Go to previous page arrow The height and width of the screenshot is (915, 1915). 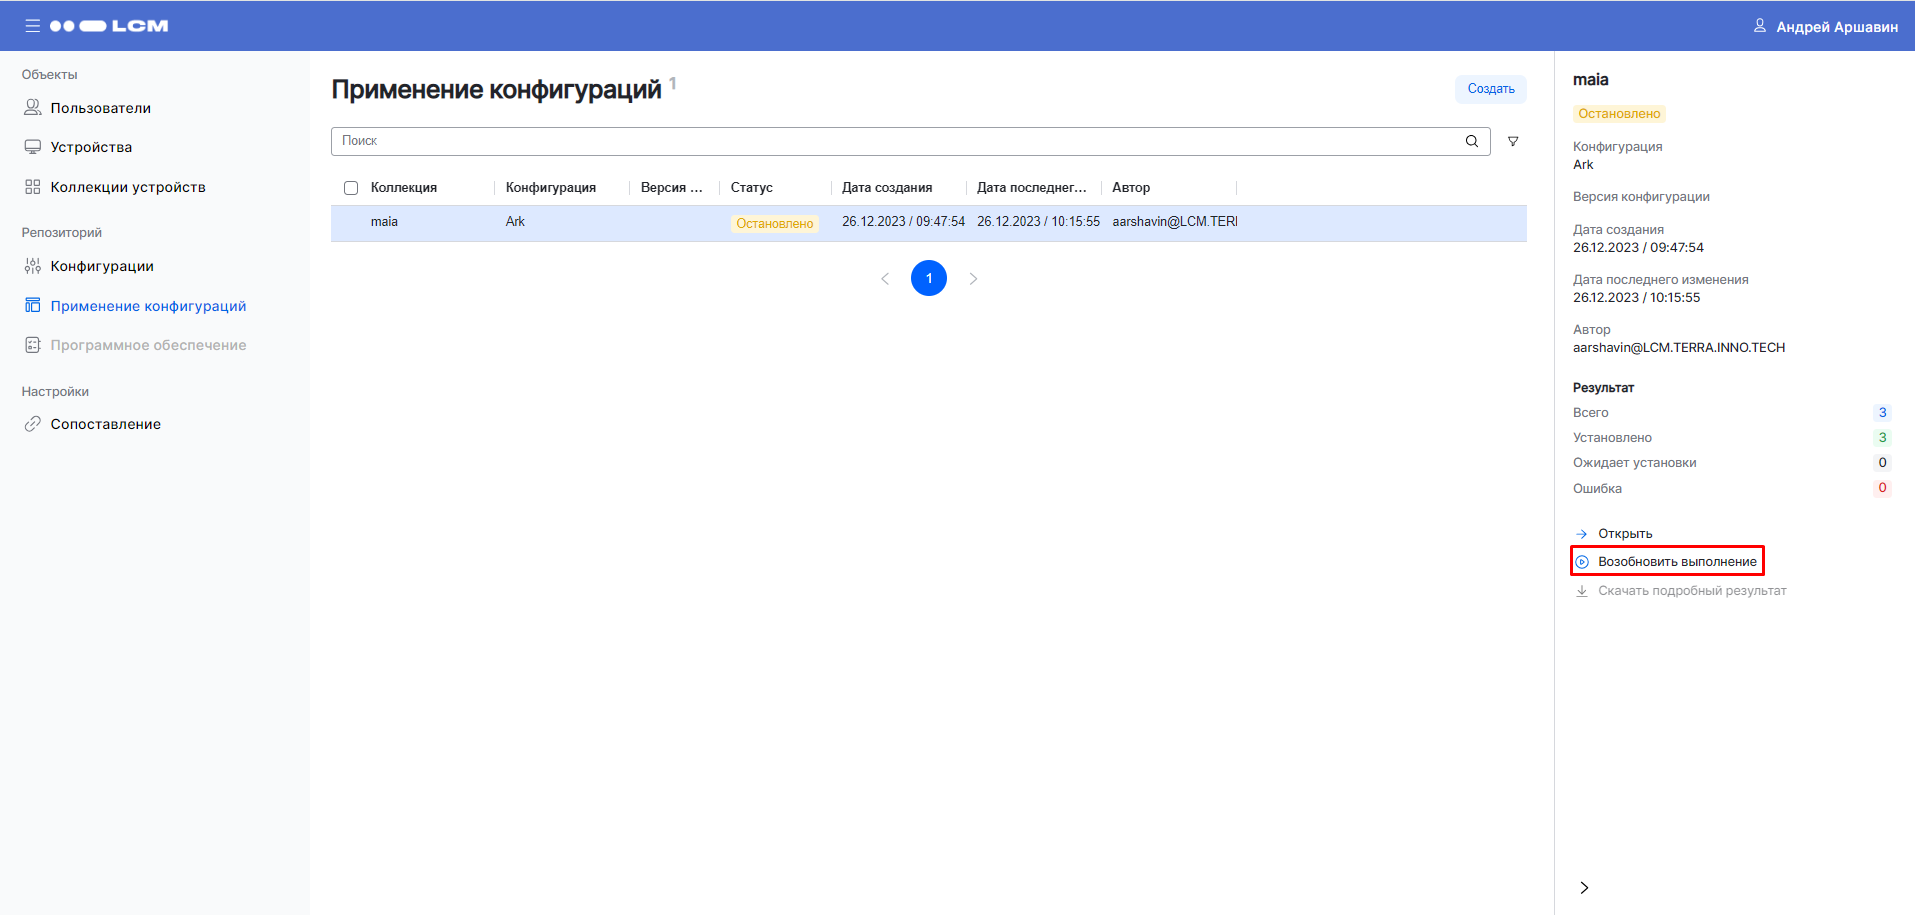885,279
